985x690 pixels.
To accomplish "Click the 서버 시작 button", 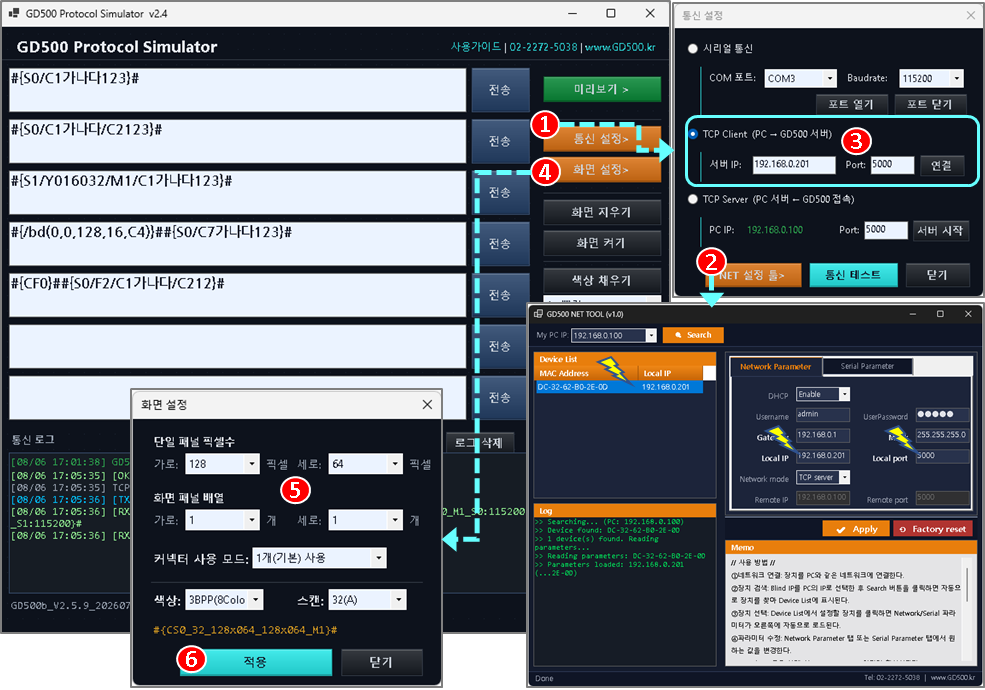I will click(940, 231).
